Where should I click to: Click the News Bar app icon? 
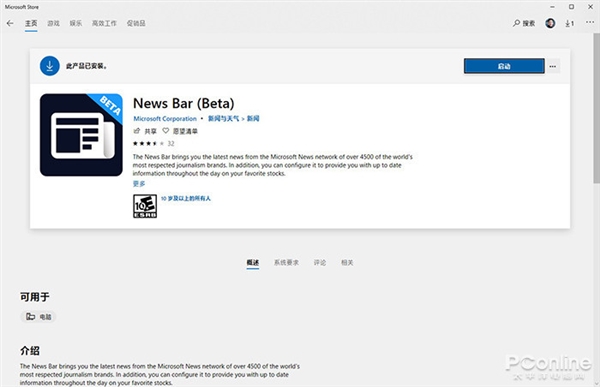[81, 135]
